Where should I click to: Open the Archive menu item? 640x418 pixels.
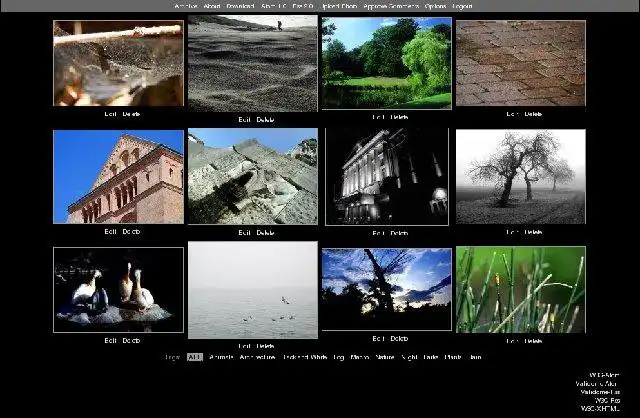[x=186, y=6]
